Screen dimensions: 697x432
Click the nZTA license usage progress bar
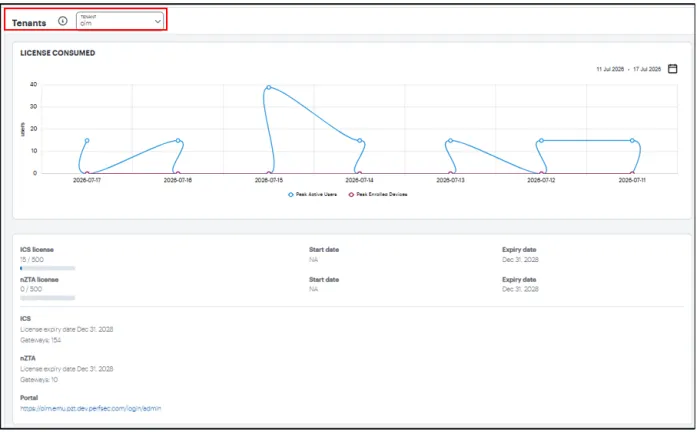tap(48, 298)
